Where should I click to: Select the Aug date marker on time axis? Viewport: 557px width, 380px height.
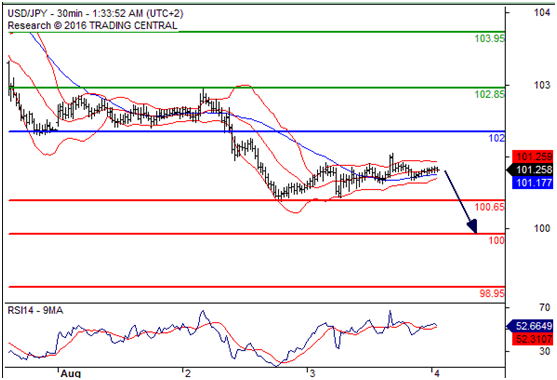(x=71, y=374)
